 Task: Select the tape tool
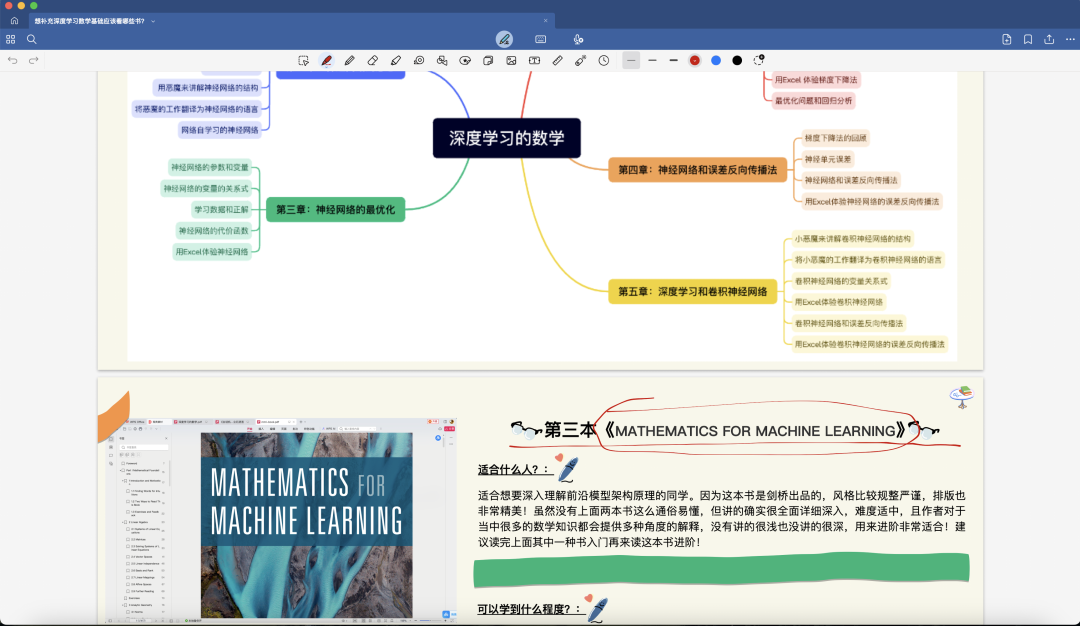419,61
